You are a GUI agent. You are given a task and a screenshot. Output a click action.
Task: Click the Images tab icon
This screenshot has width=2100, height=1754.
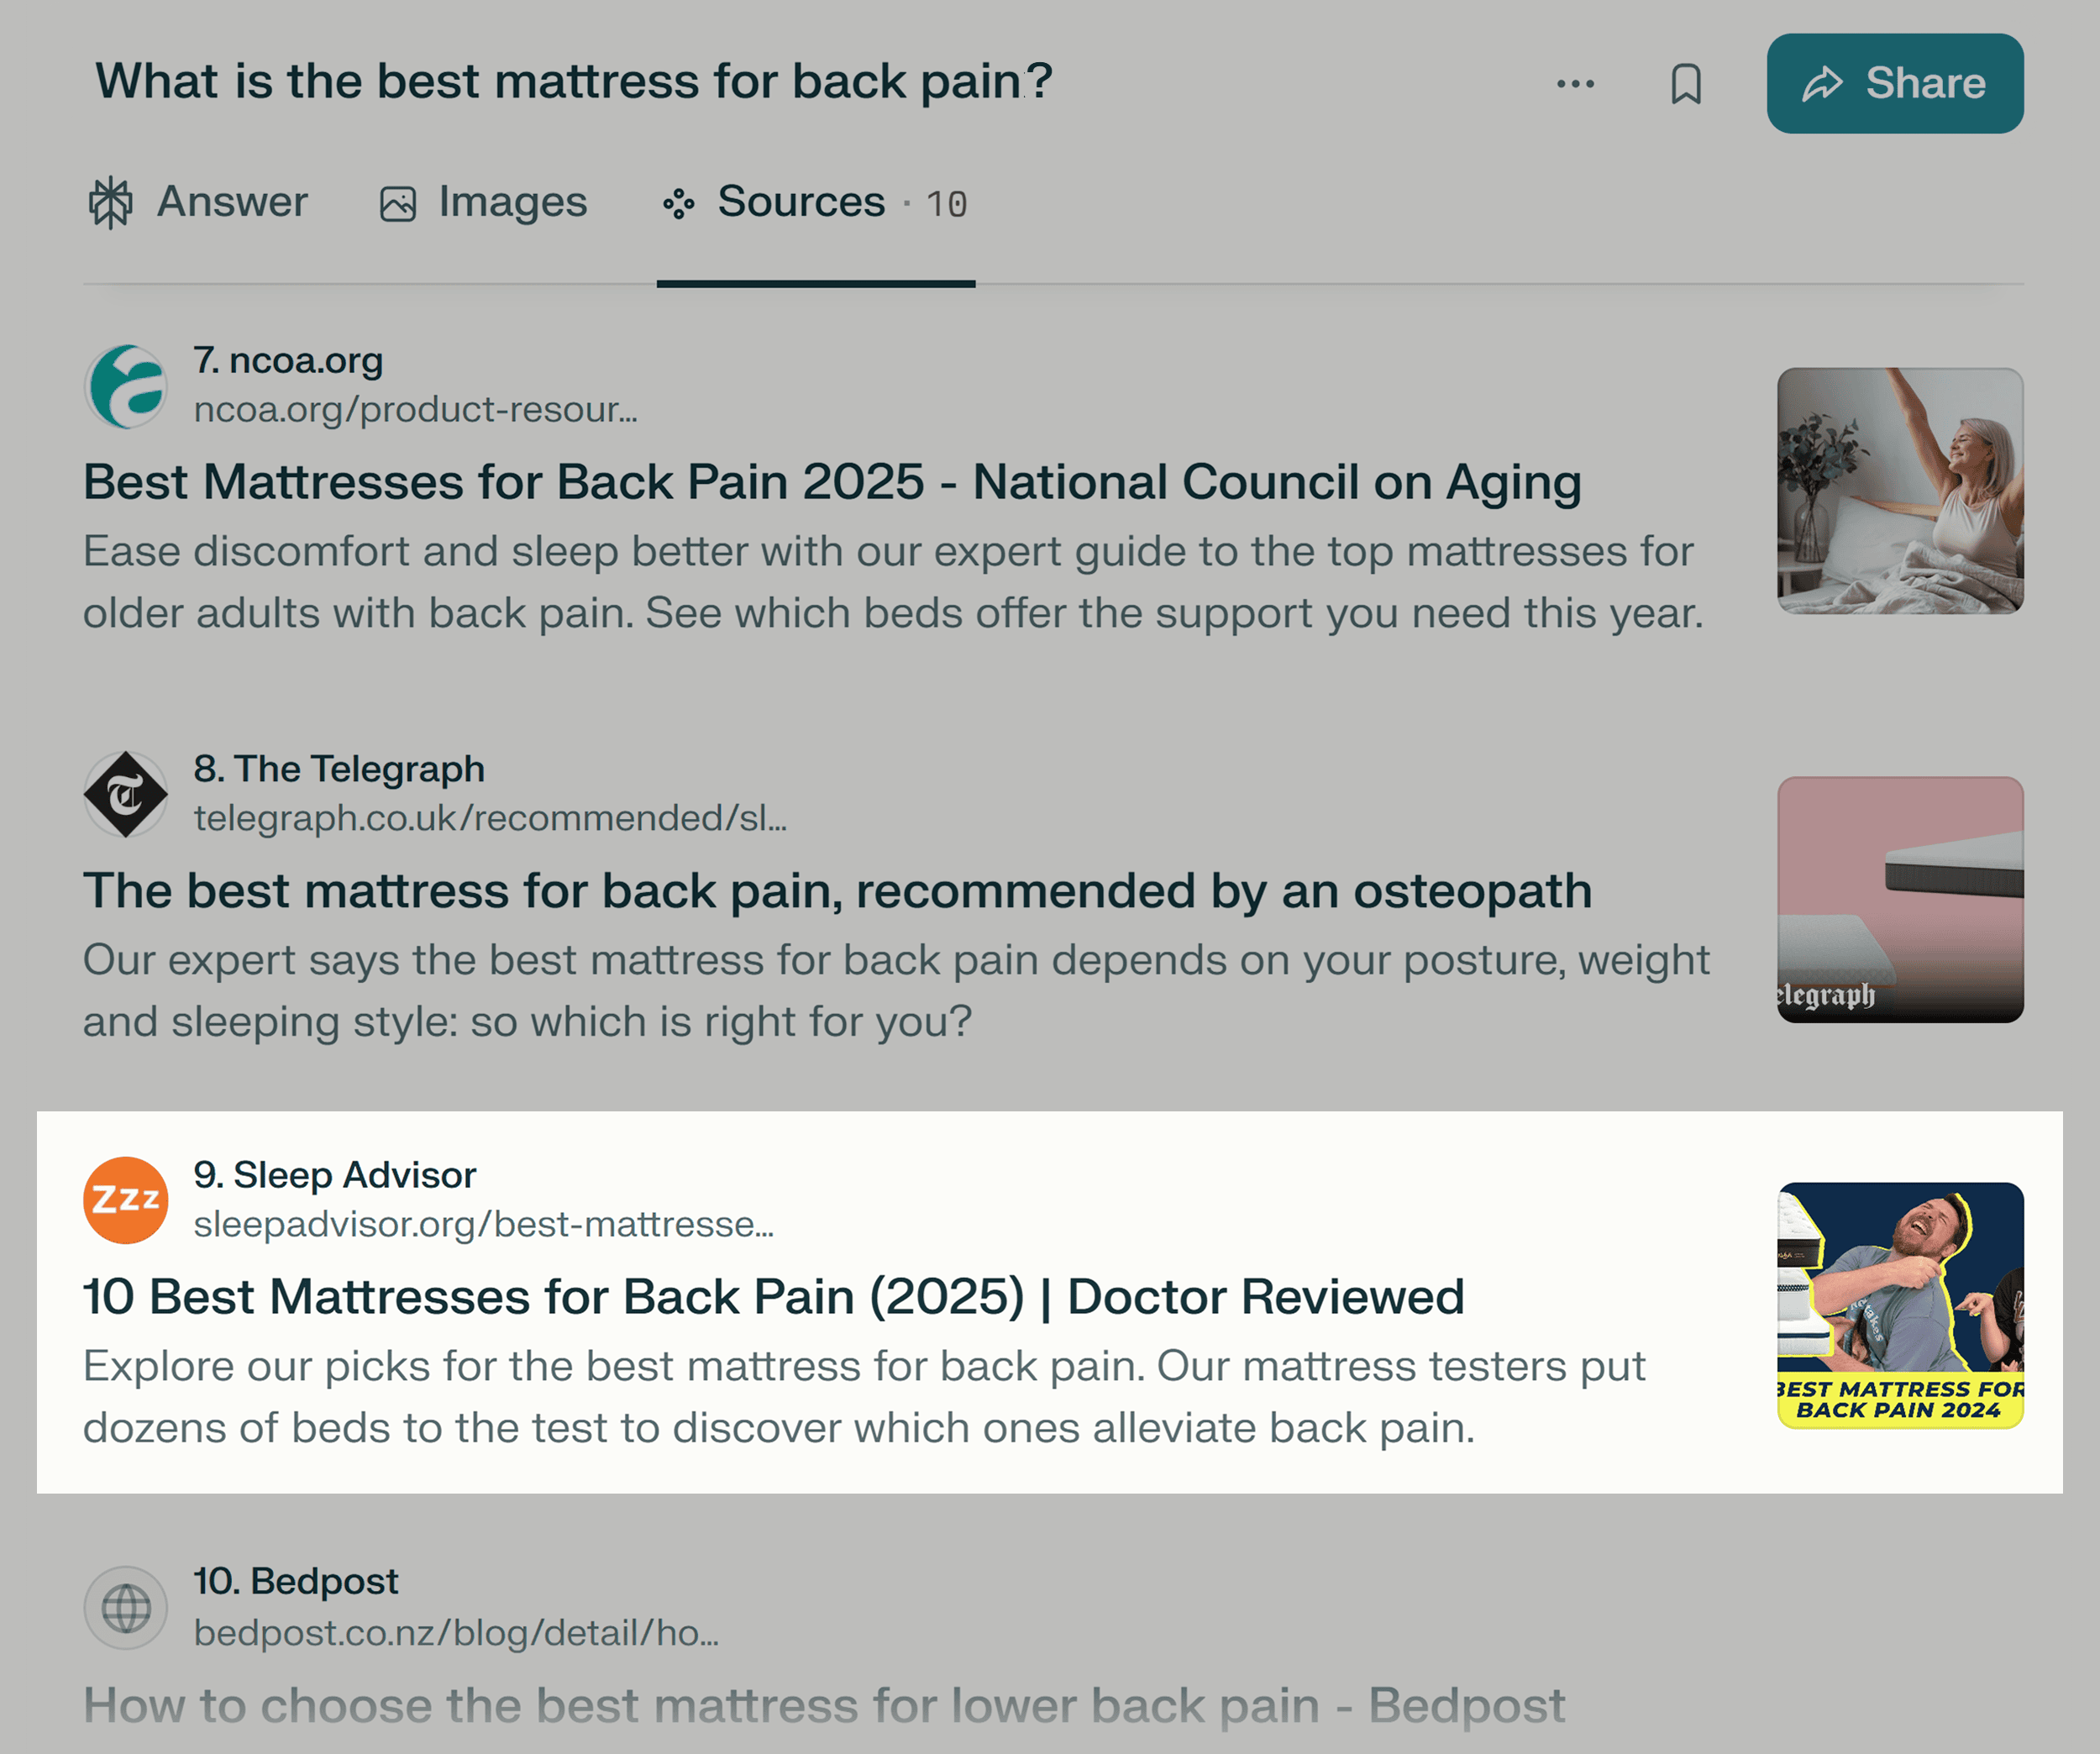point(397,201)
